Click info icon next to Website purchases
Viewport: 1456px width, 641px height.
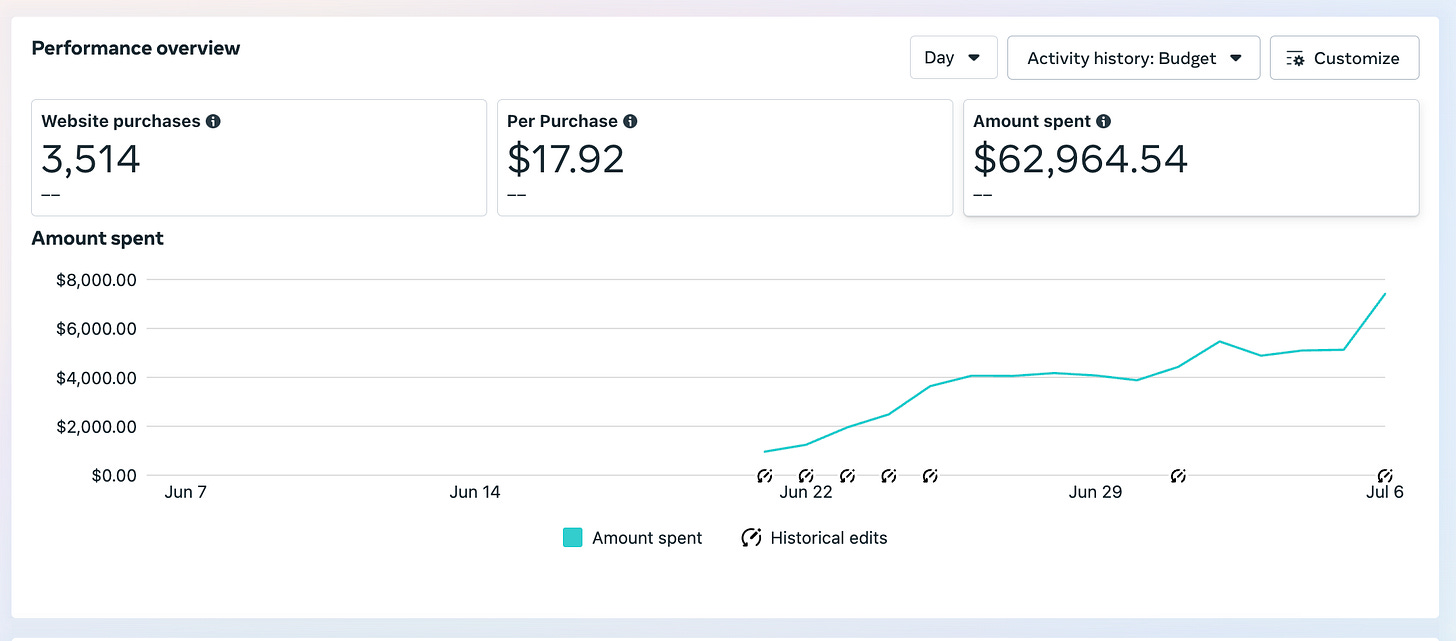[x=213, y=121]
